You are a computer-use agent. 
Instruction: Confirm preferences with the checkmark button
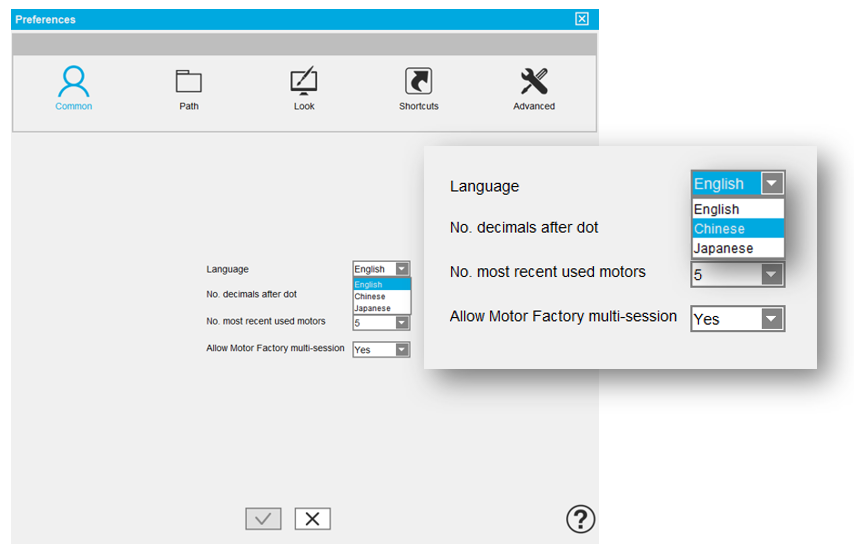tap(263, 518)
